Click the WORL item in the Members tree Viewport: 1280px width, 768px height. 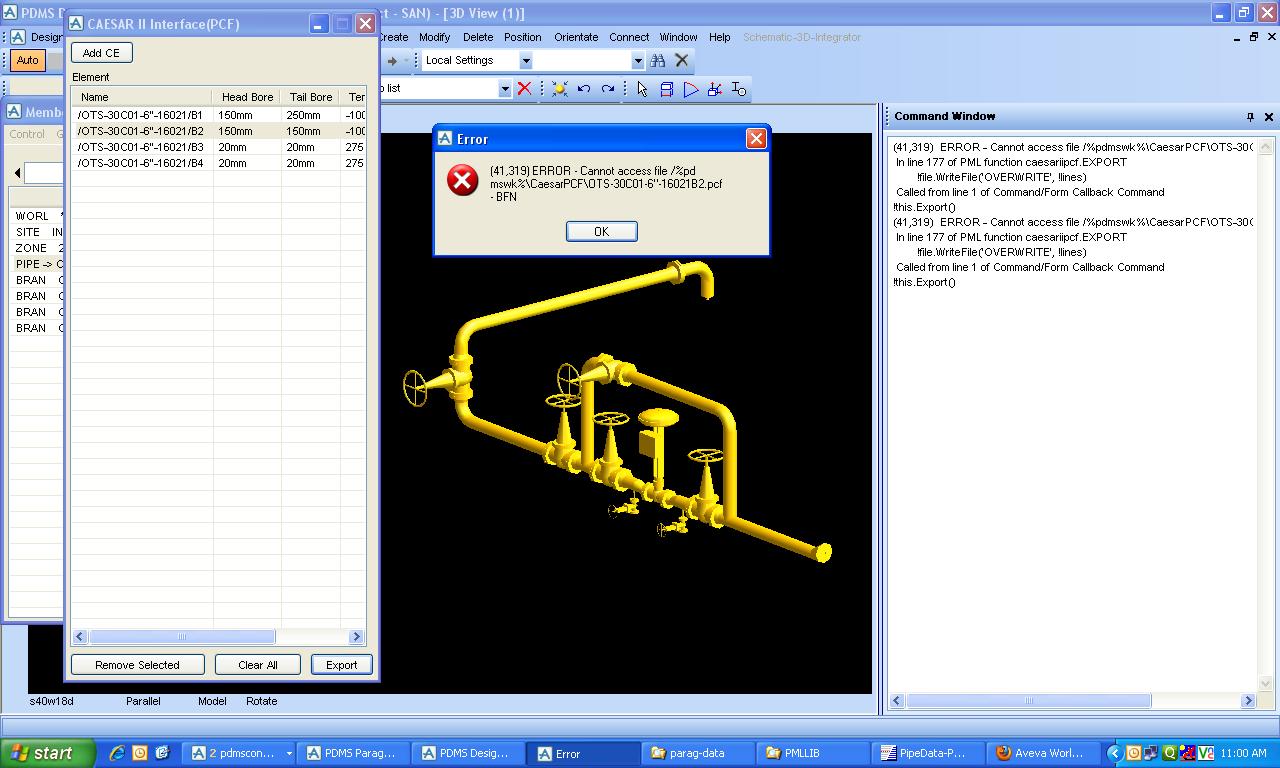tap(32, 216)
